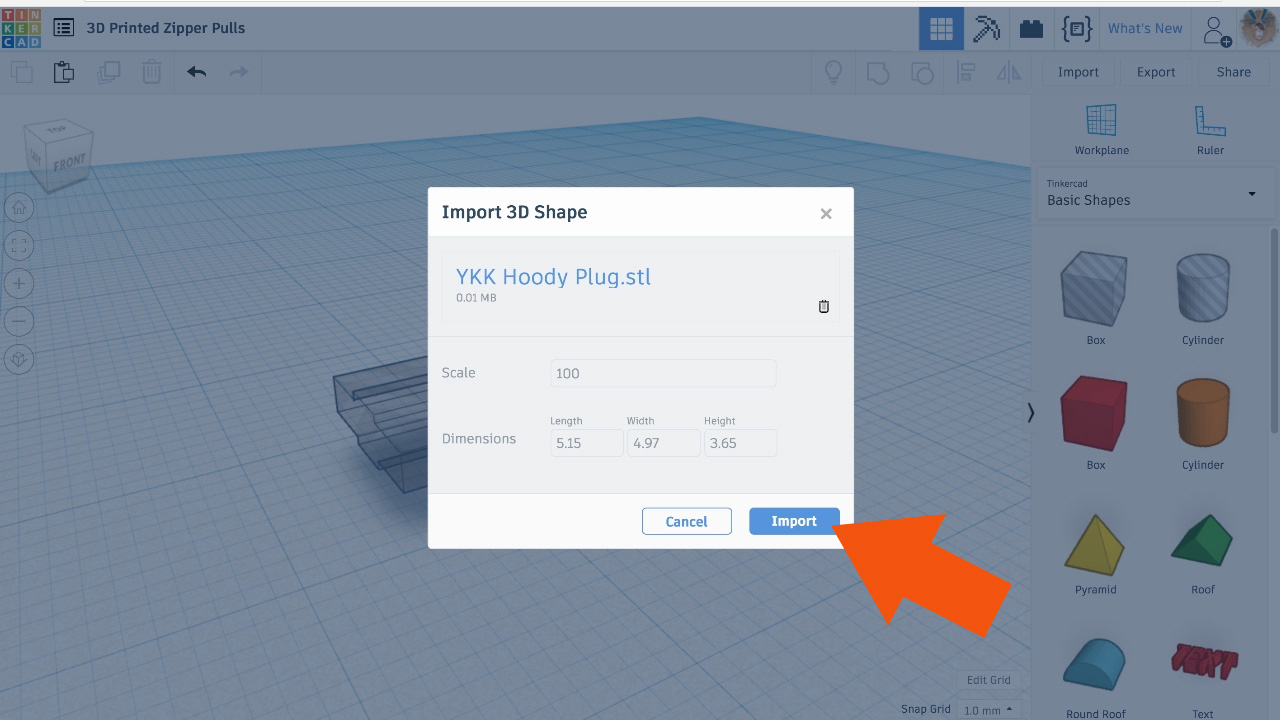Click the Import button in the dialog
The height and width of the screenshot is (720, 1280).
click(x=793, y=521)
